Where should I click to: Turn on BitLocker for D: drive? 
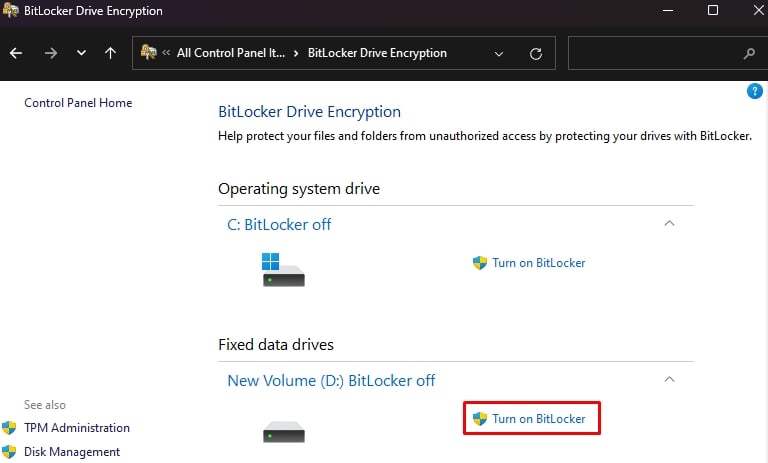click(x=538, y=419)
